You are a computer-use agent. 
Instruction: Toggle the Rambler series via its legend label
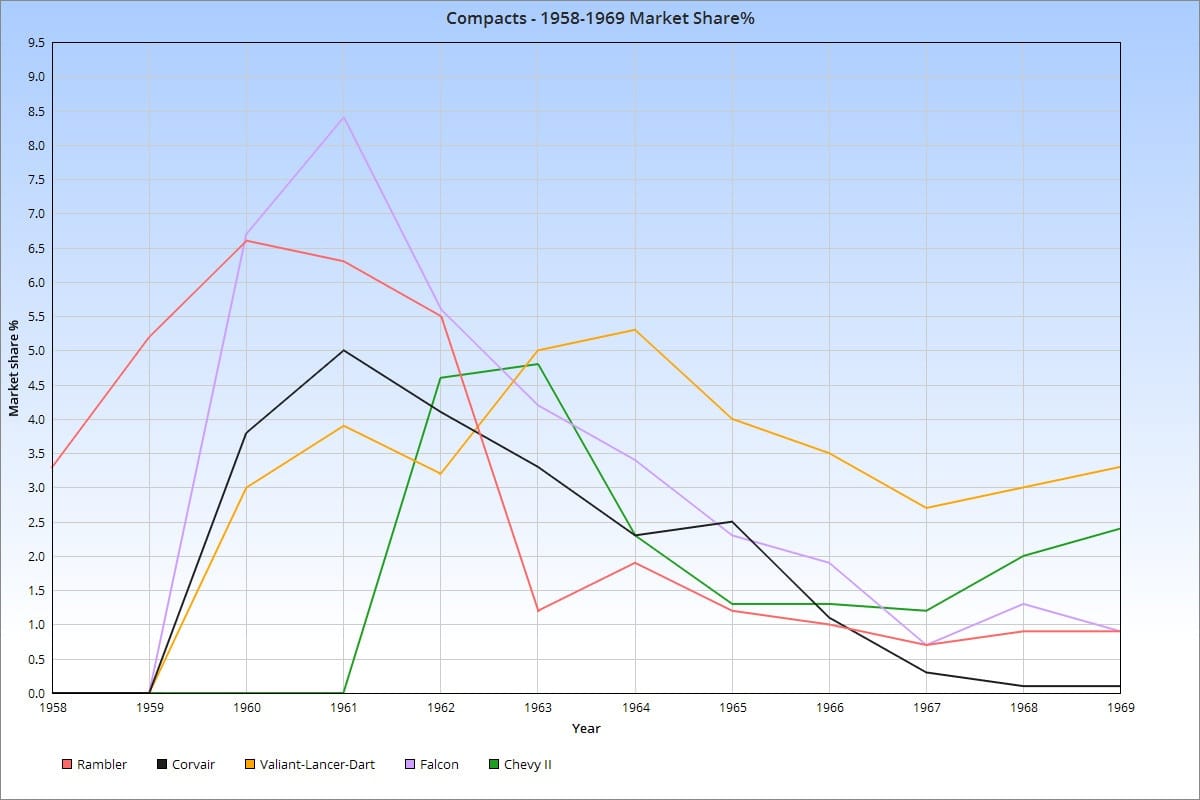[x=102, y=765]
